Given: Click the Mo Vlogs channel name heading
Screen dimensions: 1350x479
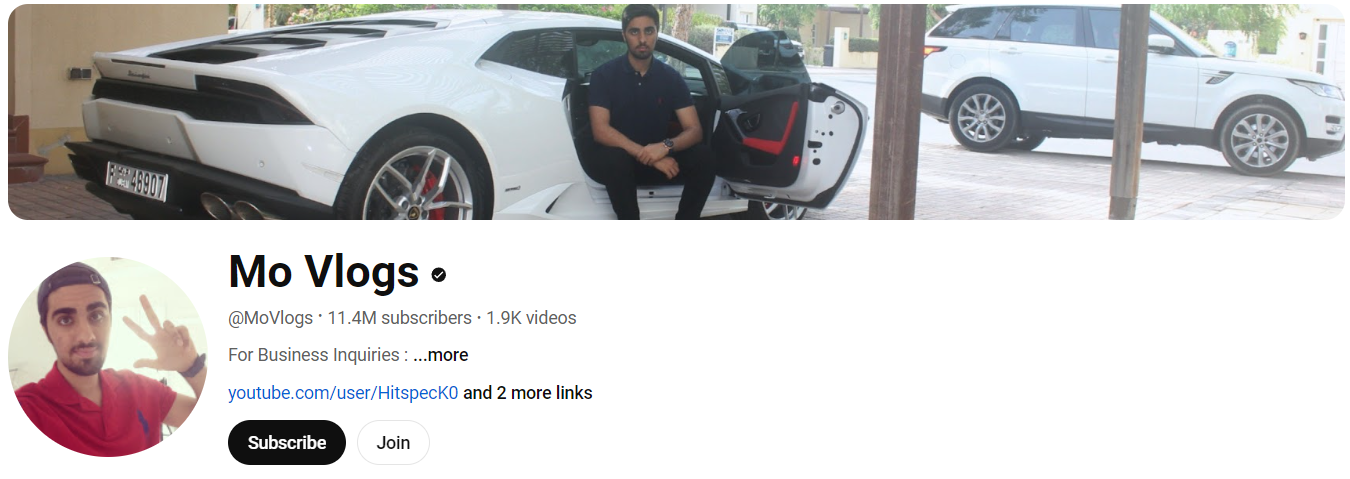Looking at the screenshot, I should (323, 272).
